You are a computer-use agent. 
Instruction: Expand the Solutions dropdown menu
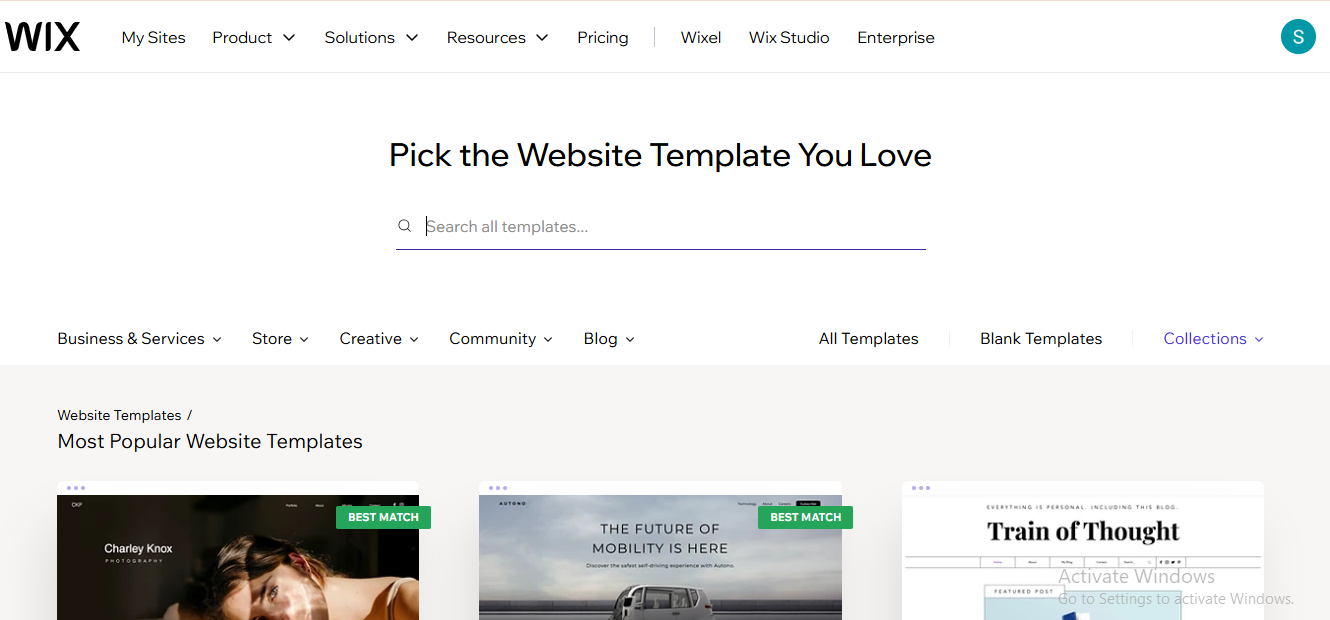coord(371,38)
